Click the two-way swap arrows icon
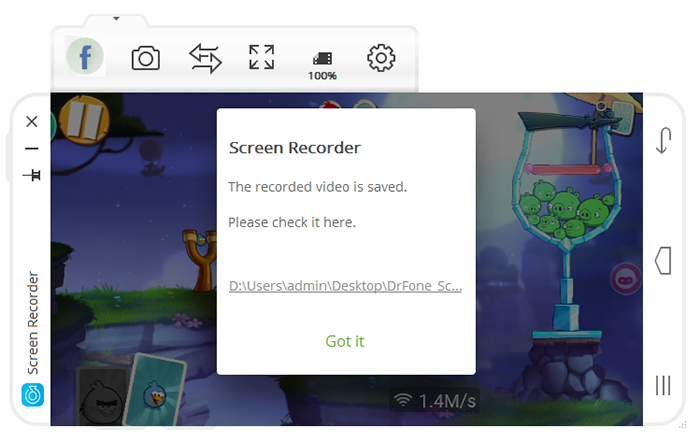This screenshot has width=700, height=442. (205, 58)
